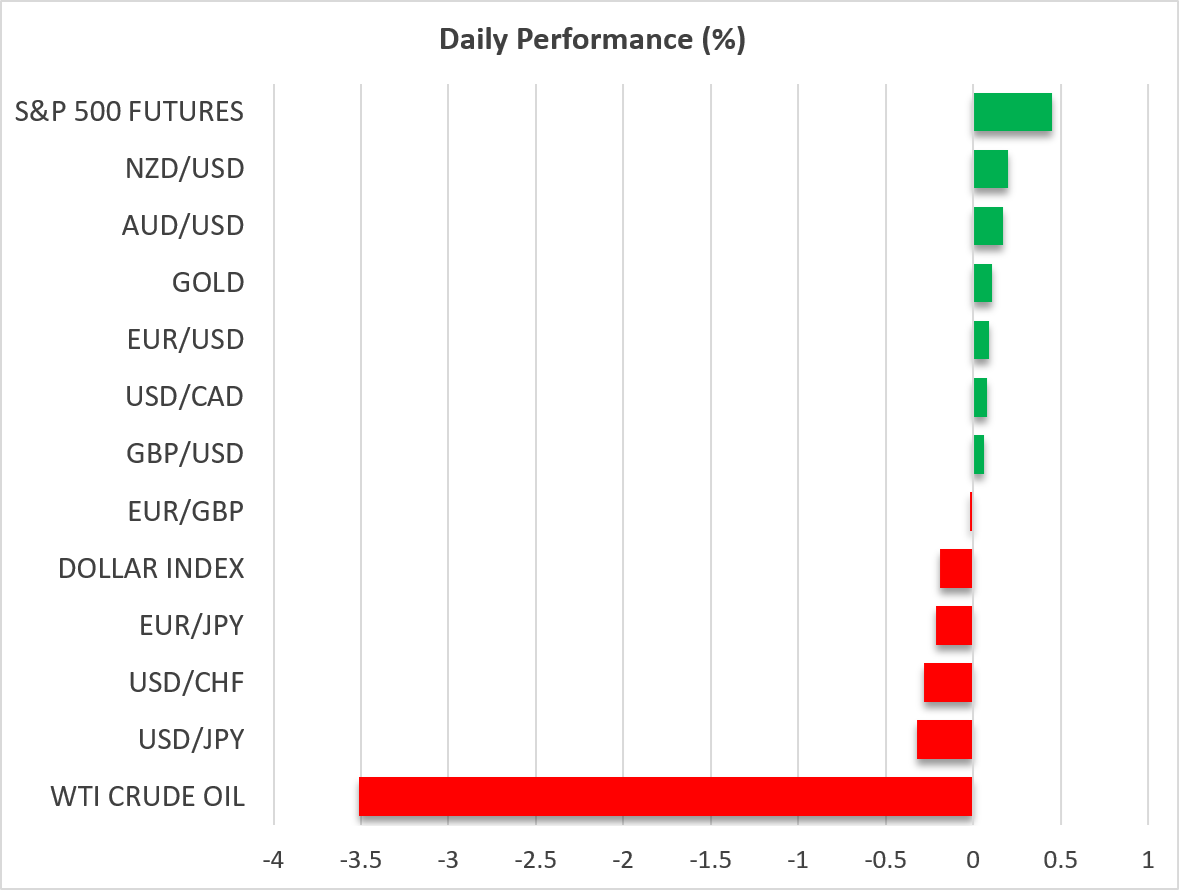Click the green AUD/USD bar
Viewport: 1179px width, 890px height.
[988, 226]
